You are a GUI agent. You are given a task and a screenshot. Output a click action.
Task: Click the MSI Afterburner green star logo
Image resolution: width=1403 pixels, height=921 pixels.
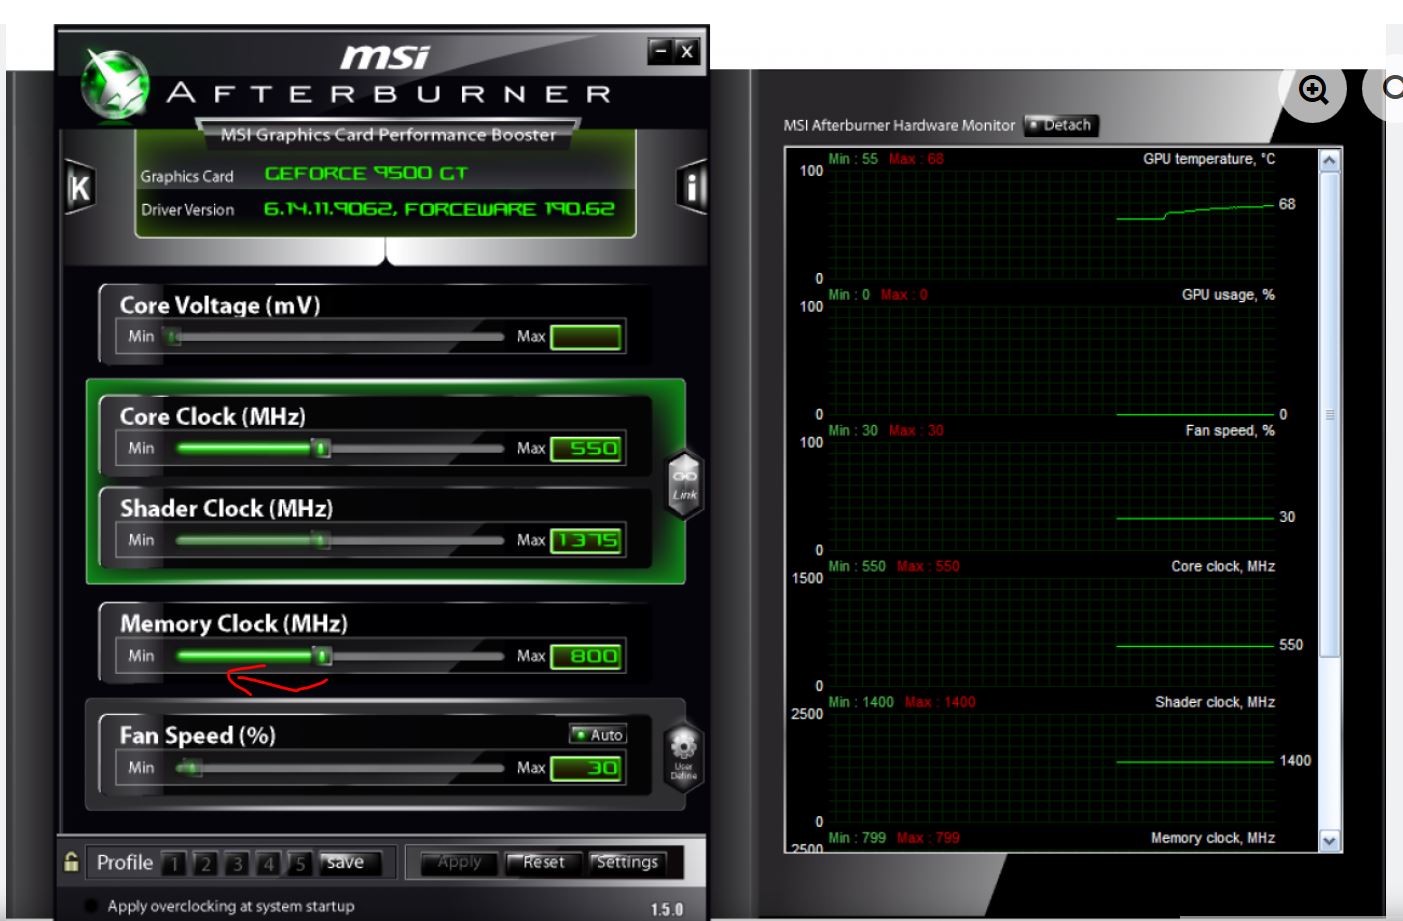[115, 85]
